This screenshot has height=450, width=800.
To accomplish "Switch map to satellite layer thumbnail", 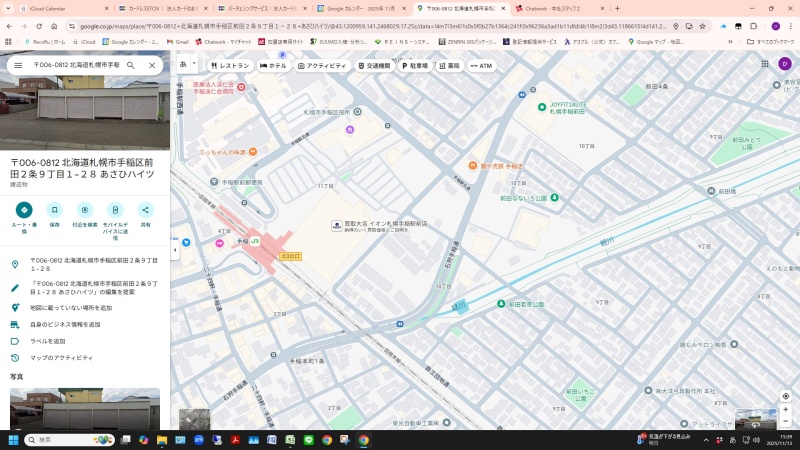I will pos(194,420).
